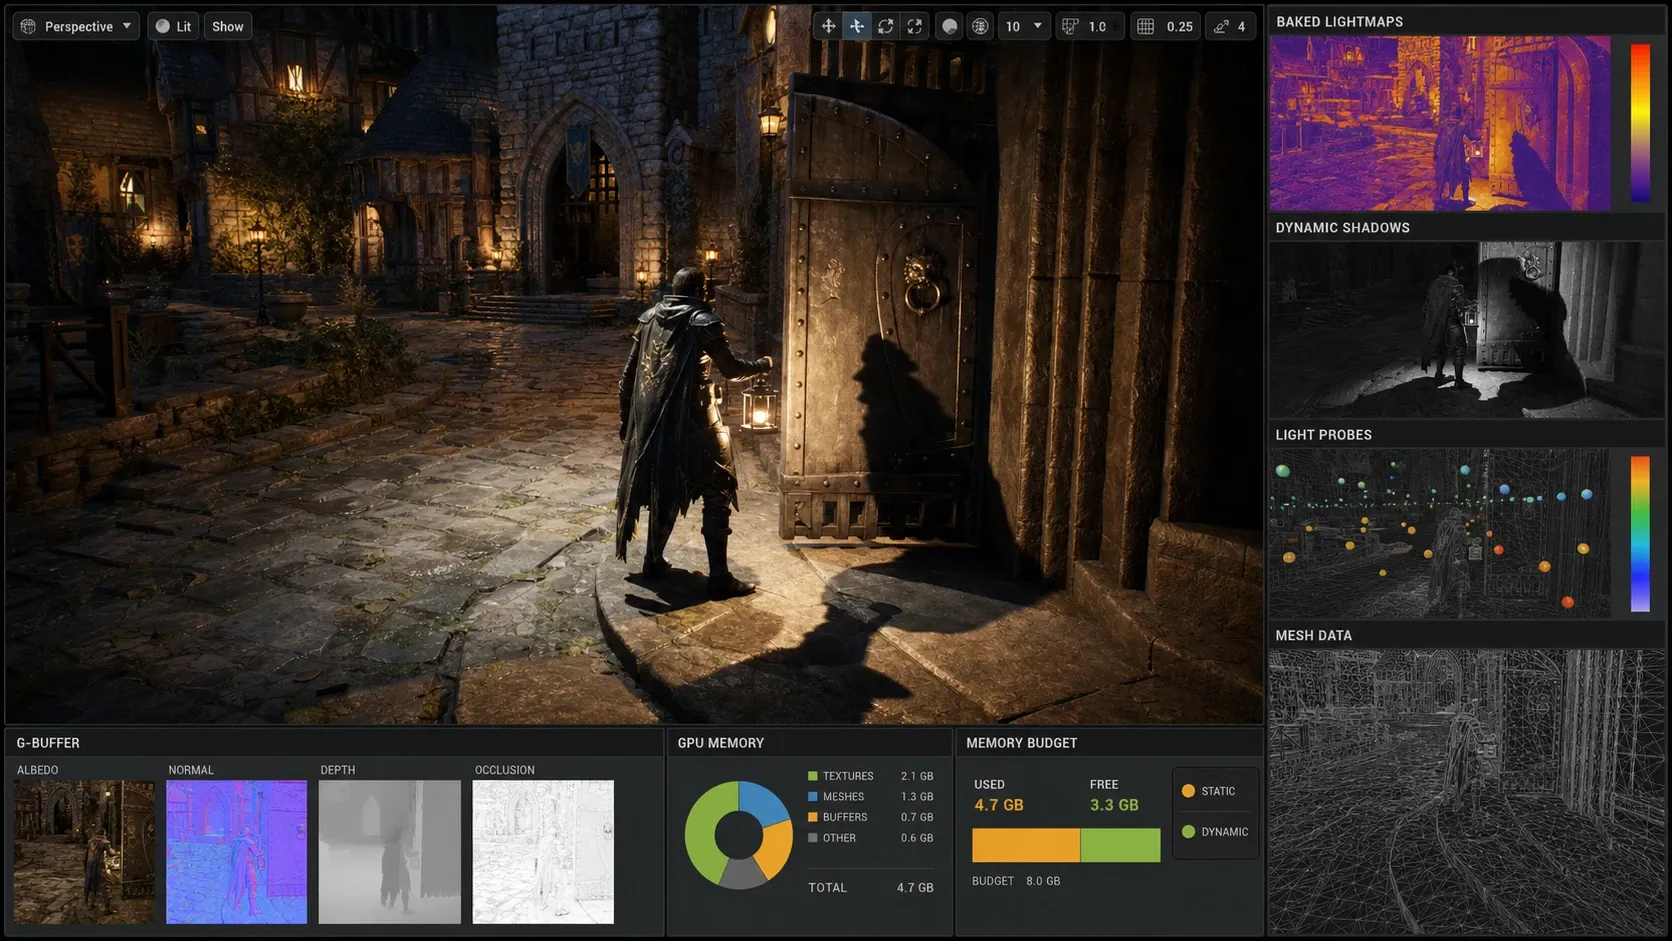Select the Baked Lightmaps preview thumbnail
Image resolution: width=1672 pixels, height=941 pixels.
point(1440,123)
